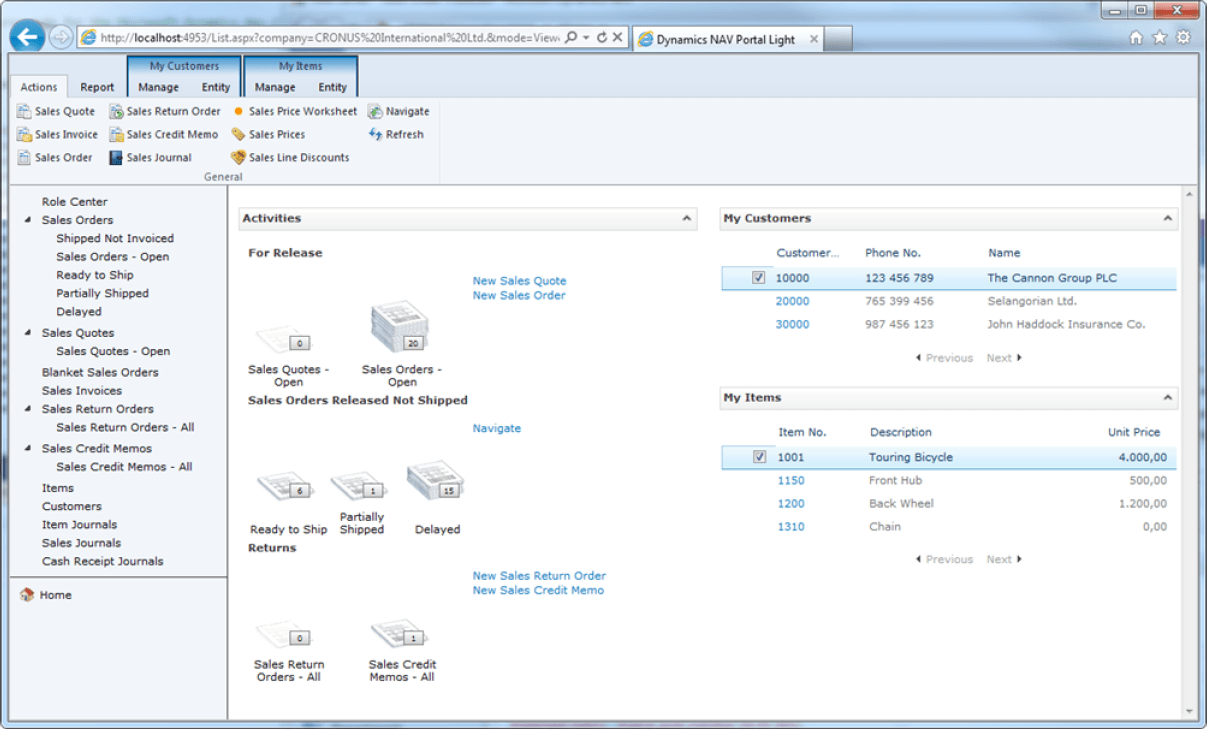Viewport: 1207px width, 729px height.
Task: Toggle the checkbox for customer 10000
Action: (x=759, y=278)
